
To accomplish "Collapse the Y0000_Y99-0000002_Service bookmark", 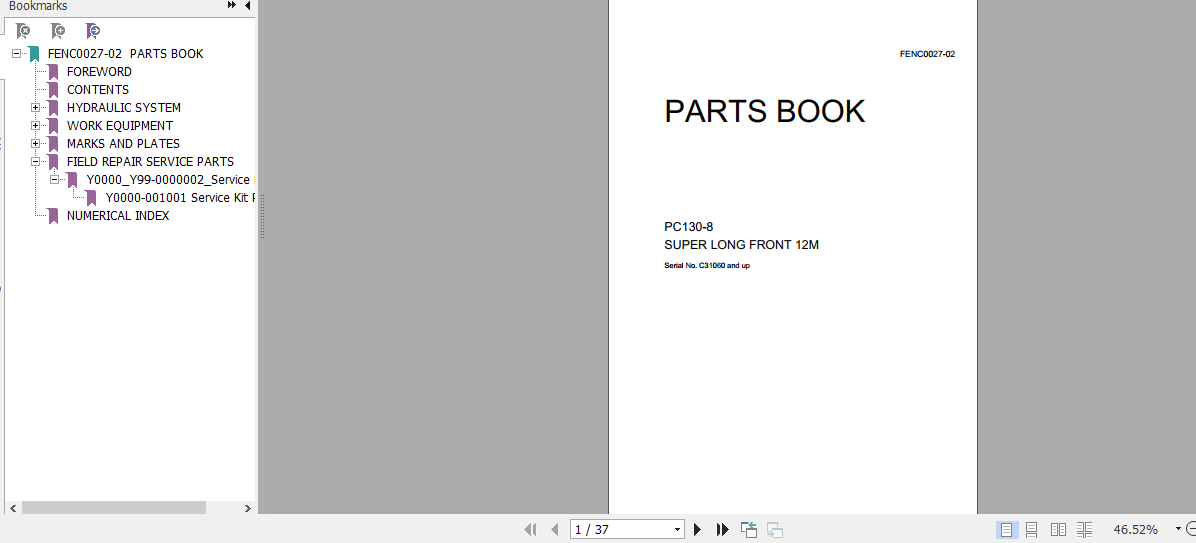I will coord(54,180).
